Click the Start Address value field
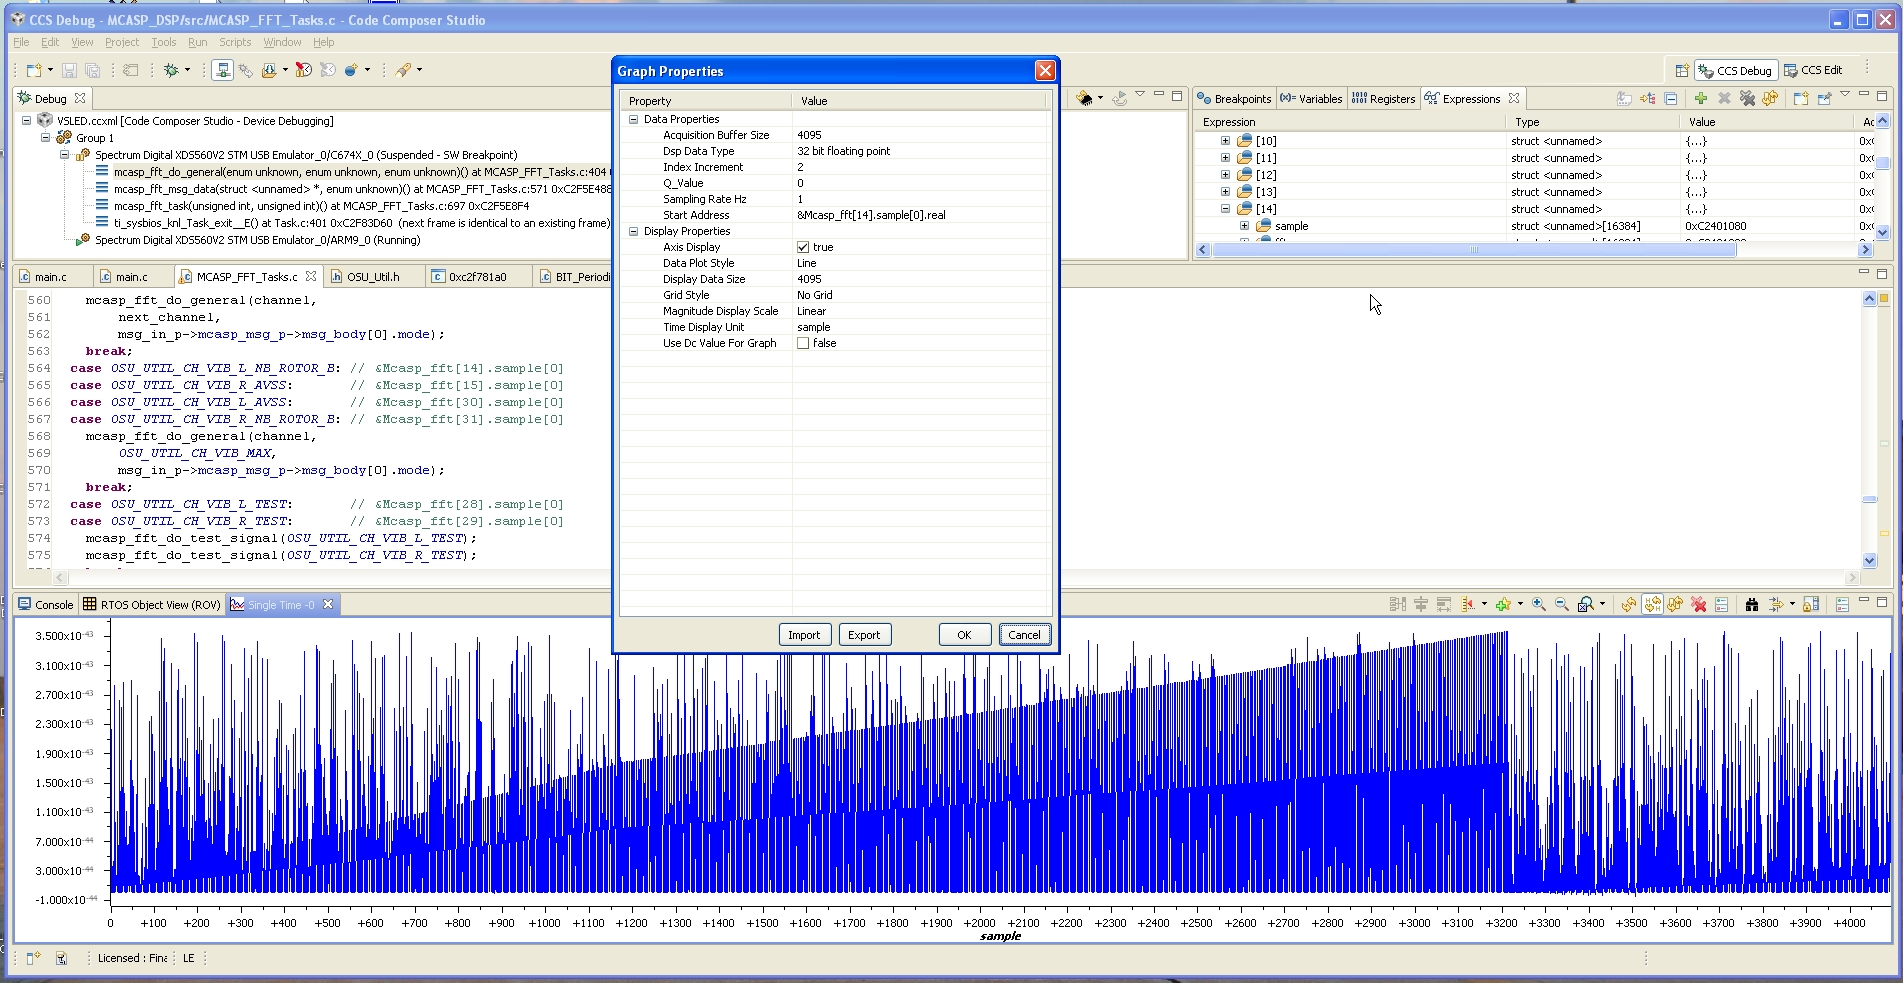 [x=920, y=215]
